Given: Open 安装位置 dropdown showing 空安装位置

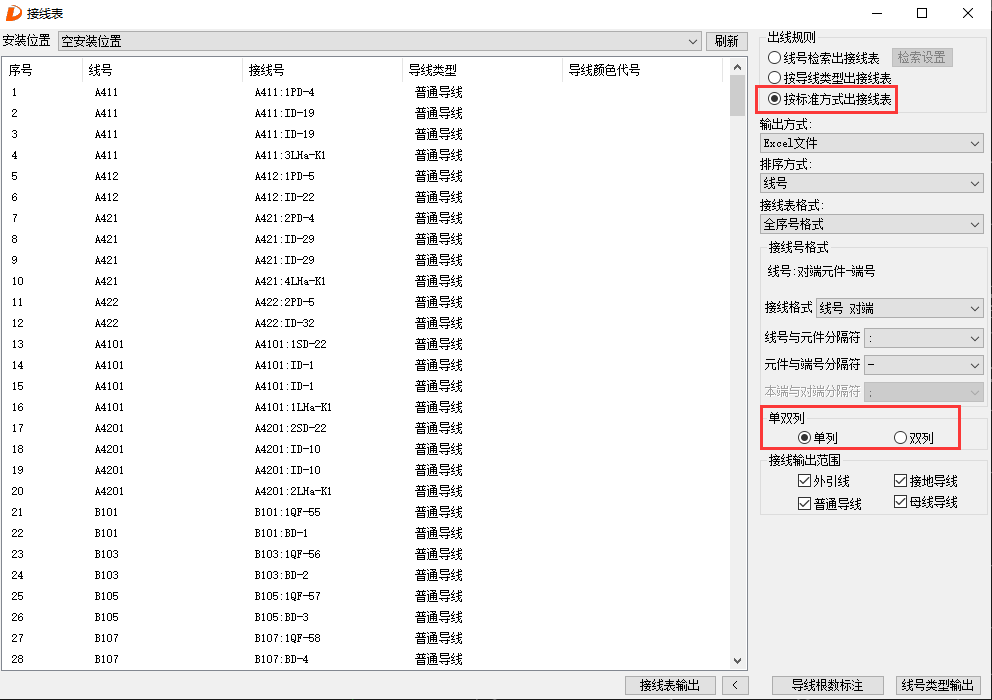Looking at the screenshot, I should 380,41.
